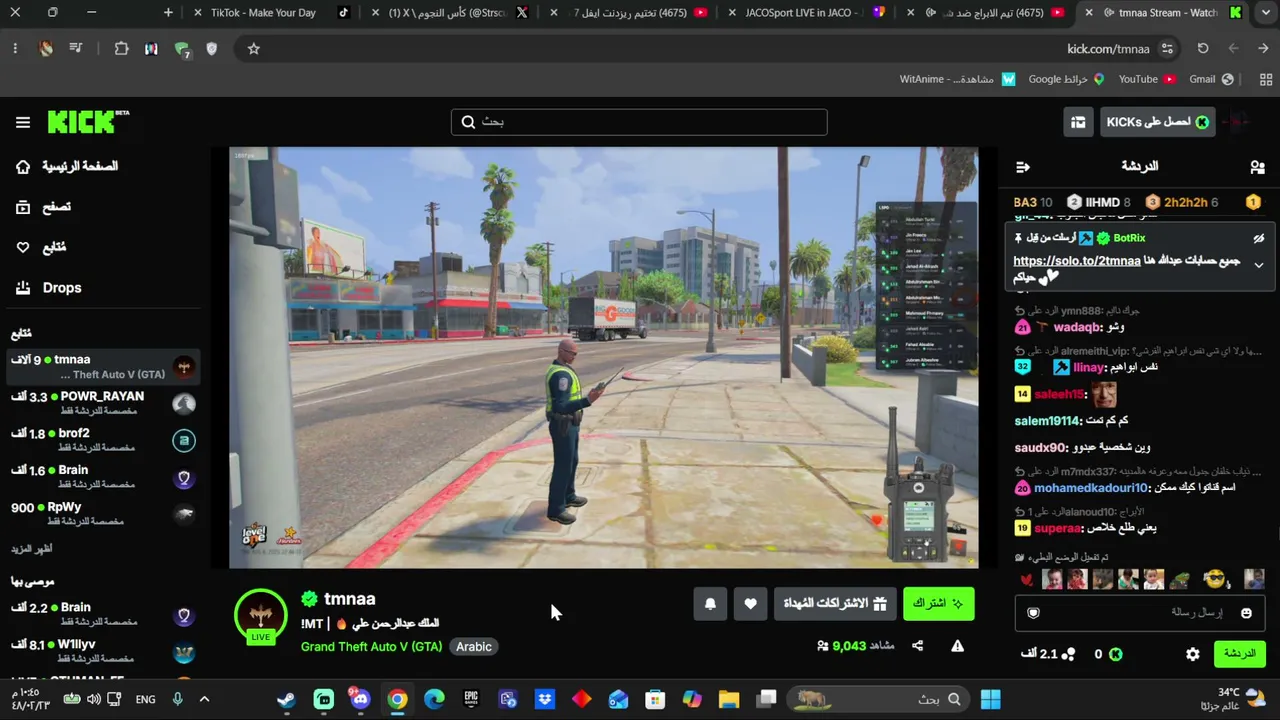Image resolution: width=1280 pixels, height=720 pixels.
Task: Select the tmnaa channel in followed list
Action: 104,366
